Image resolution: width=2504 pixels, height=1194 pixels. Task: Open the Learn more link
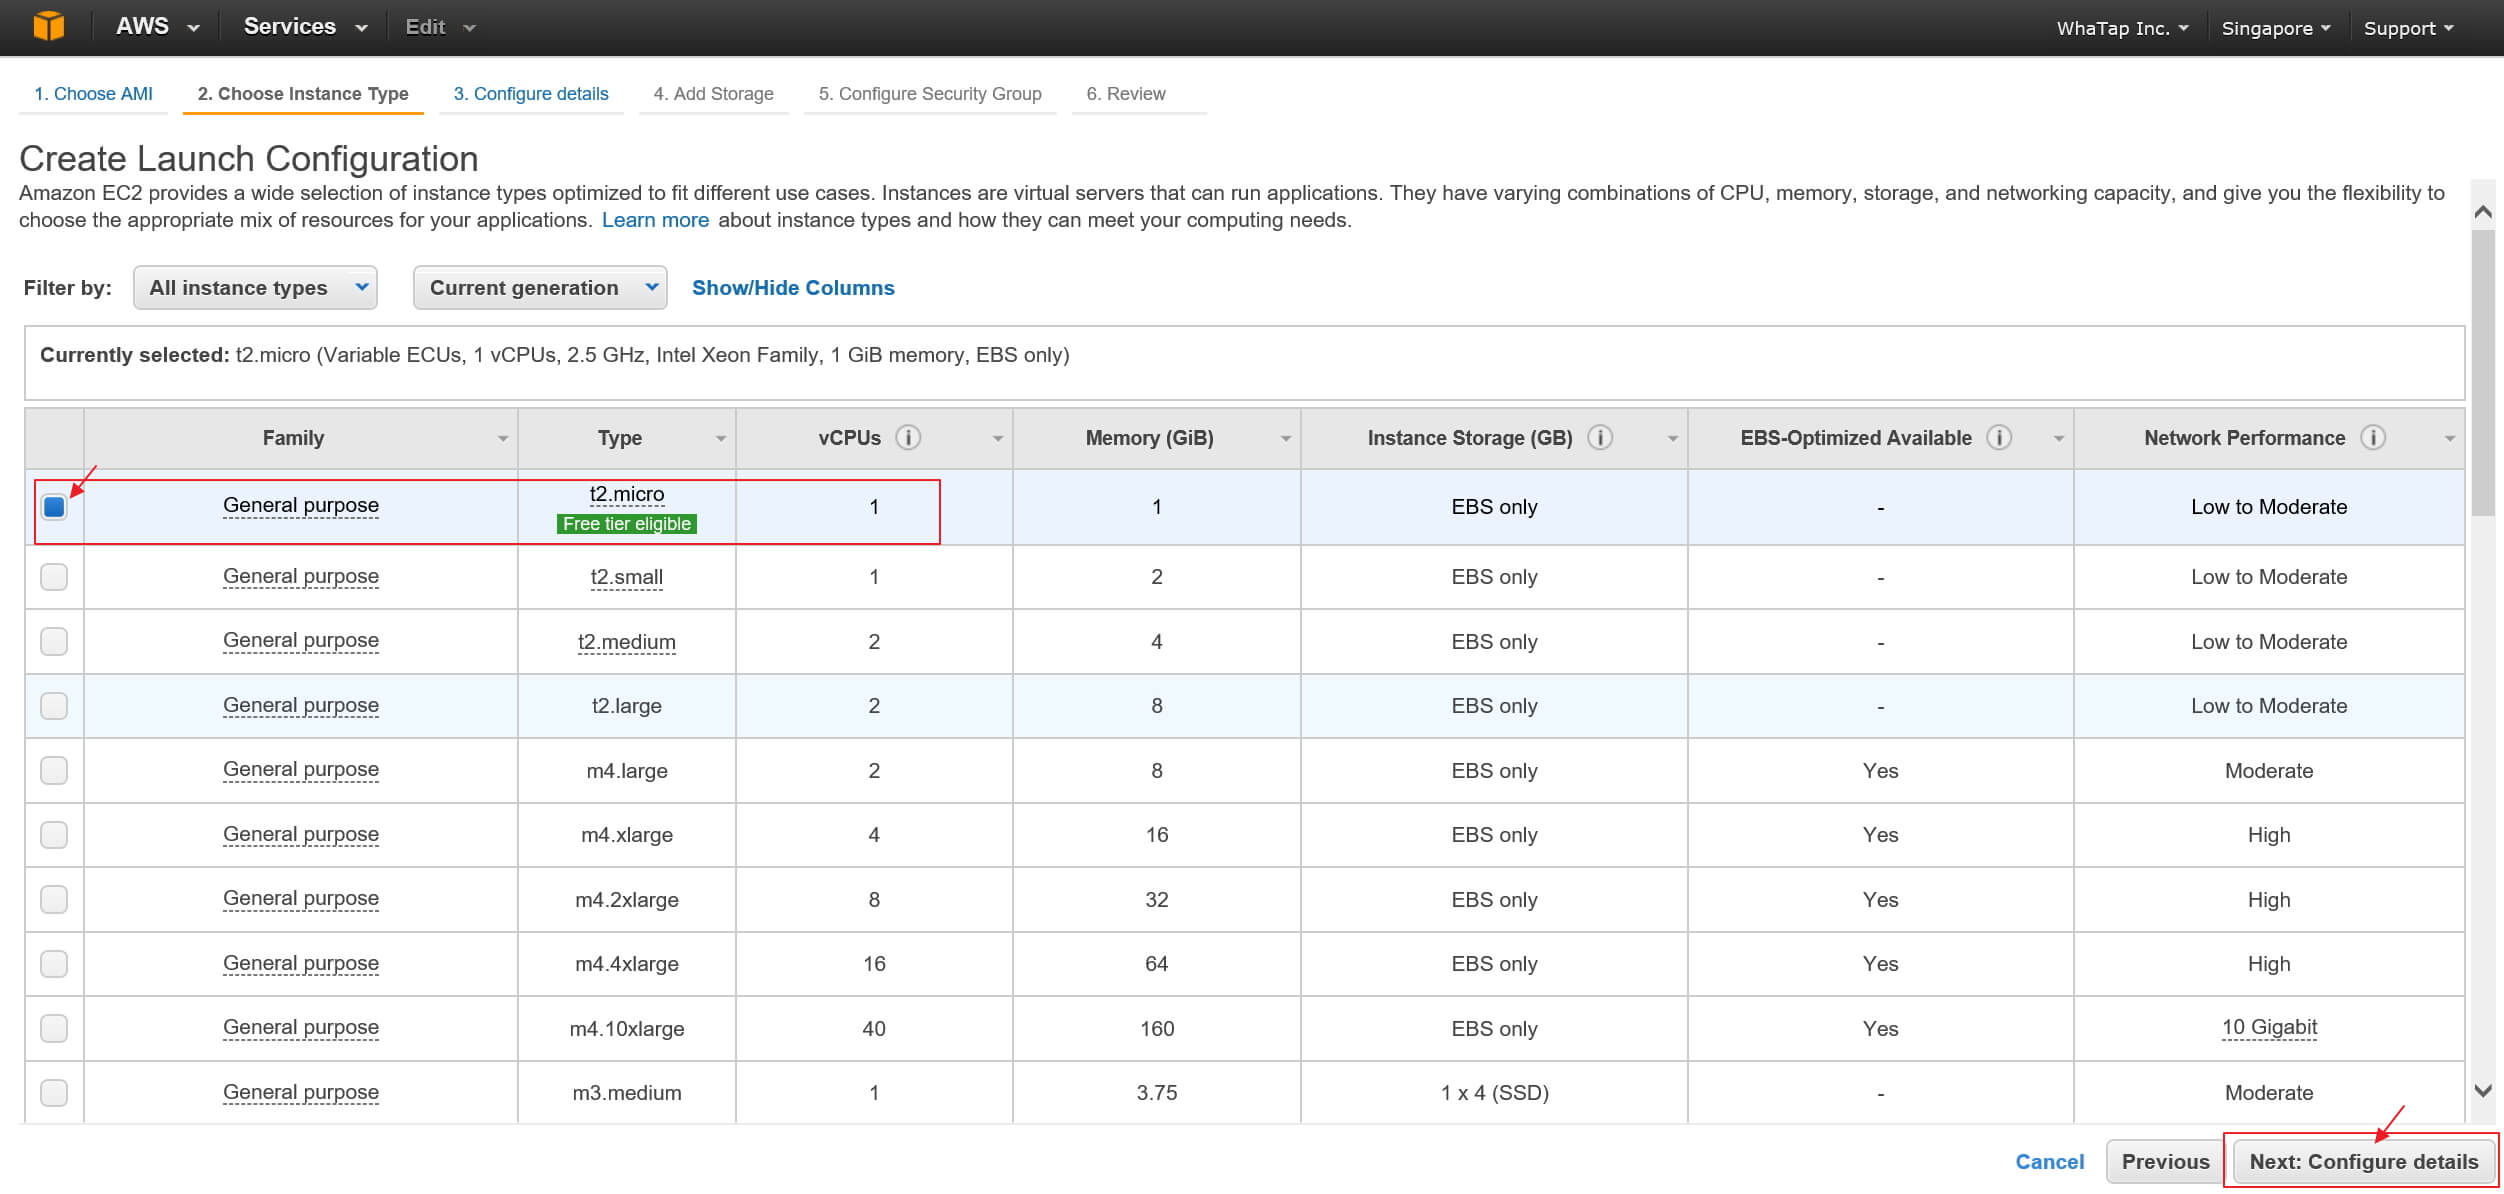[x=655, y=220]
